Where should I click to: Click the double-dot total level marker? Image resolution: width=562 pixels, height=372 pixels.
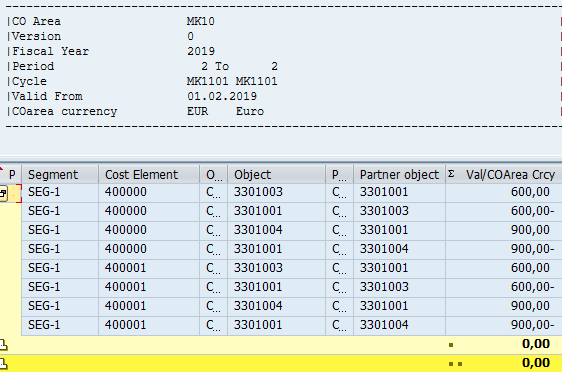[x=455, y=364]
